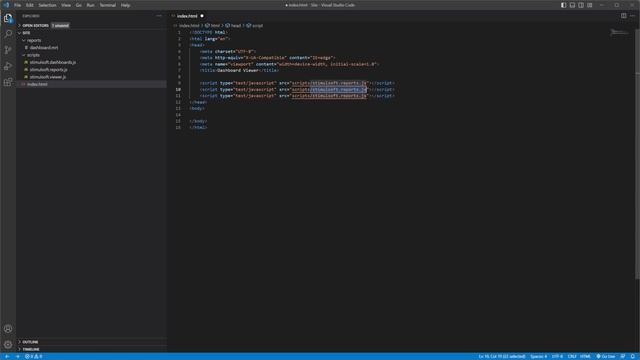Click HTML language mode in status bar

(585, 356)
